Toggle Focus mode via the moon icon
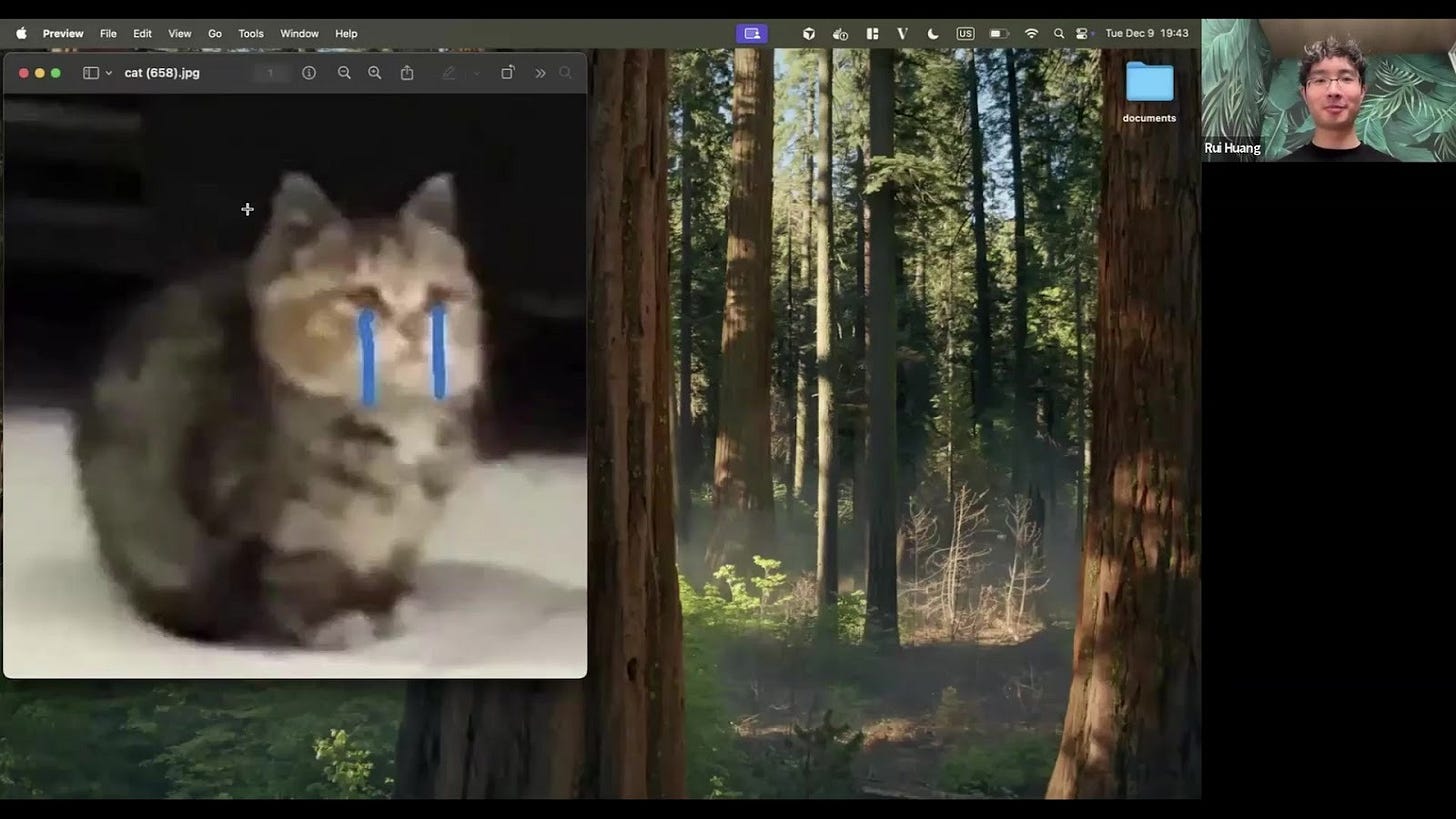The width and height of the screenshot is (1456, 819). click(933, 33)
